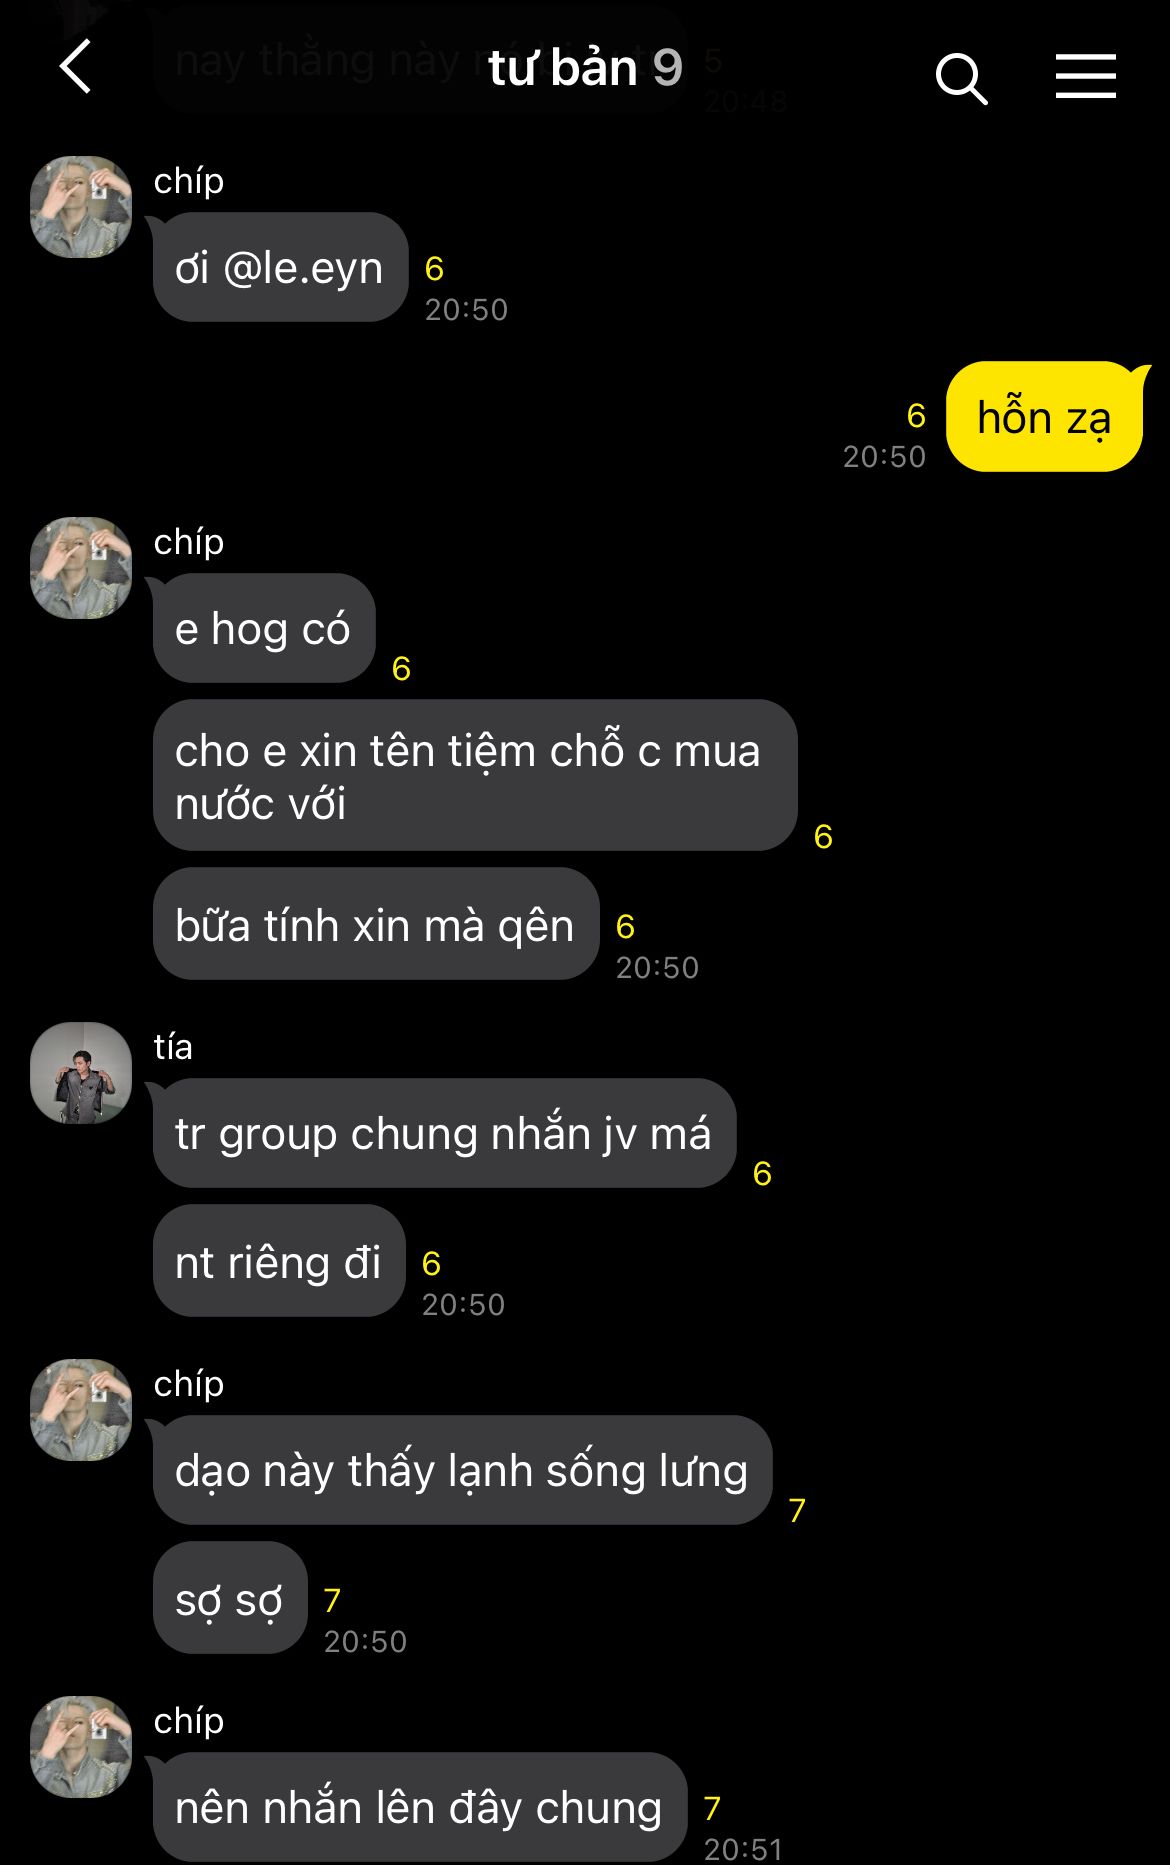Select tr group chung nhắn jv má

(x=444, y=1133)
